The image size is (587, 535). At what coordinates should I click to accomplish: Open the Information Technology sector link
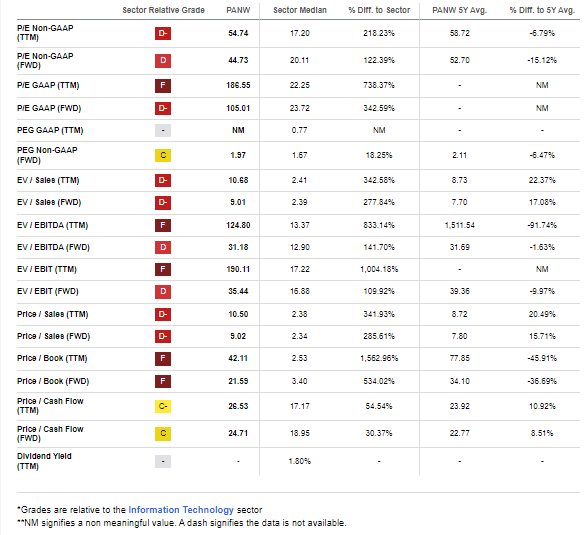coord(181,510)
